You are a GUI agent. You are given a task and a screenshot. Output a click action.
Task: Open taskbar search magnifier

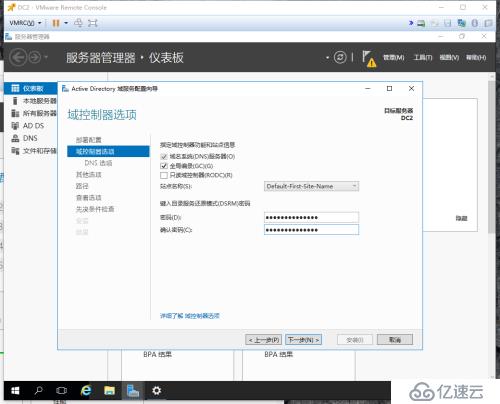(x=38, y=390)
